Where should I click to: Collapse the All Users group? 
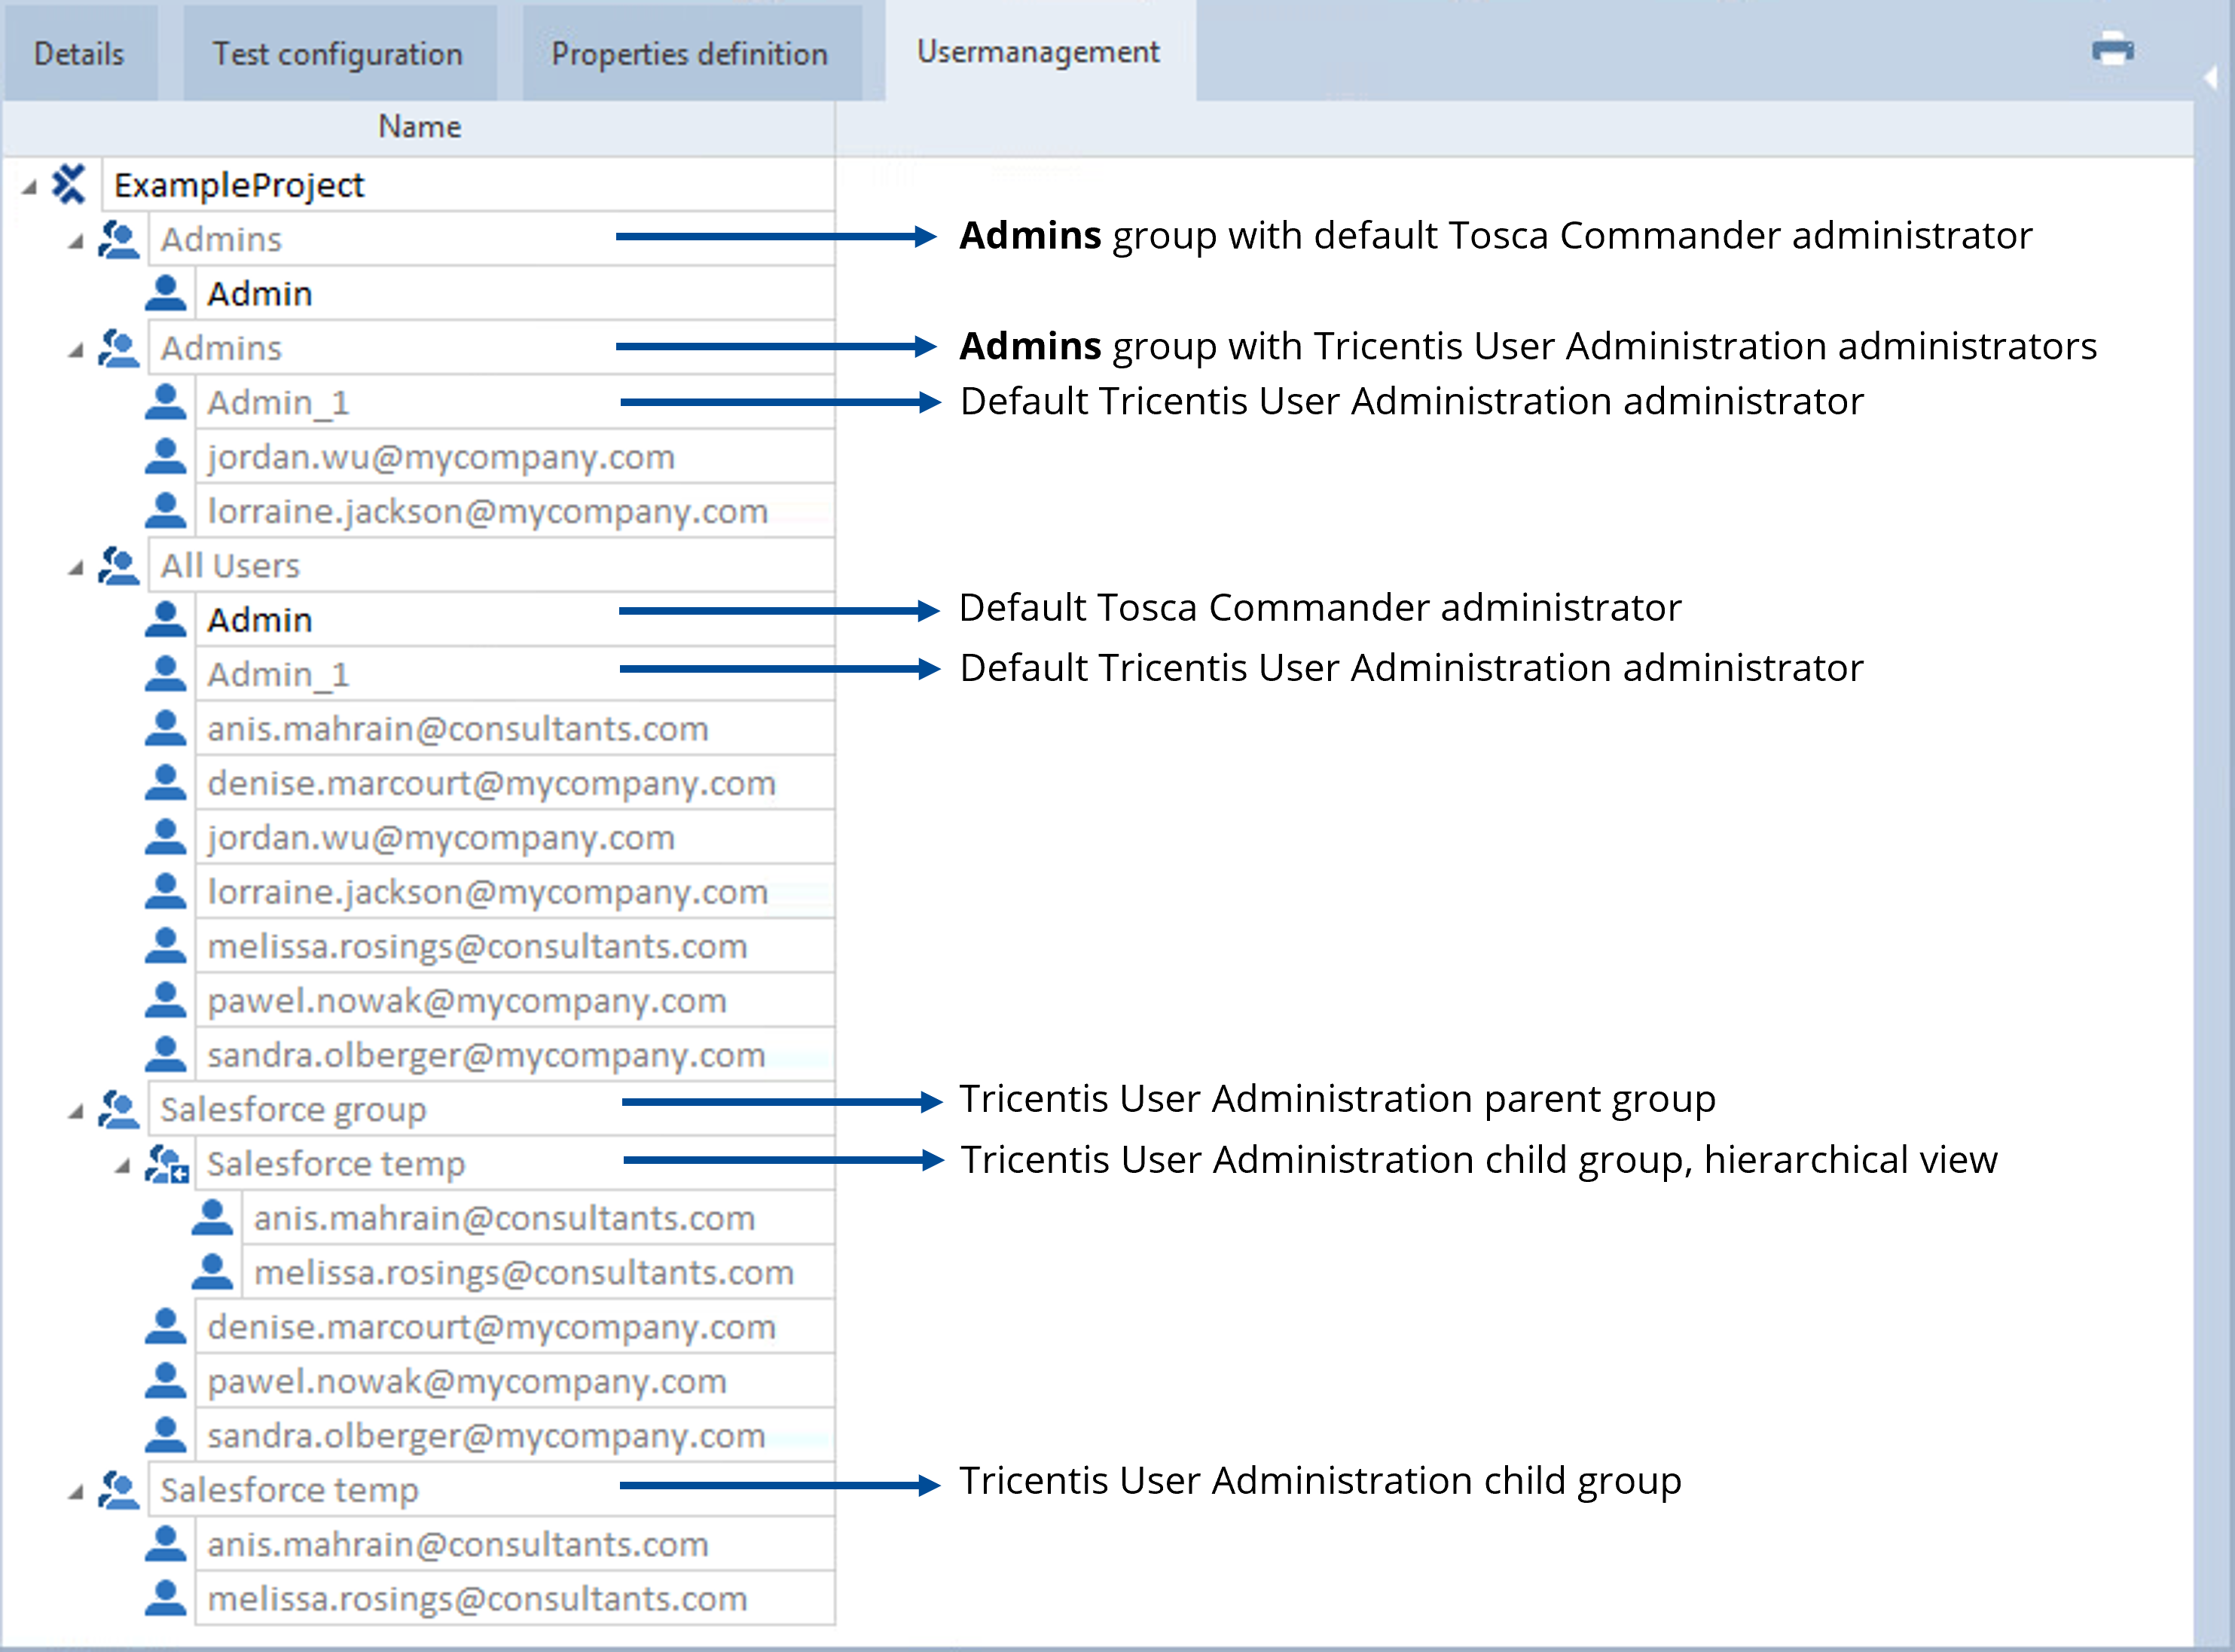pyautogui.click(x=76, y=568)
